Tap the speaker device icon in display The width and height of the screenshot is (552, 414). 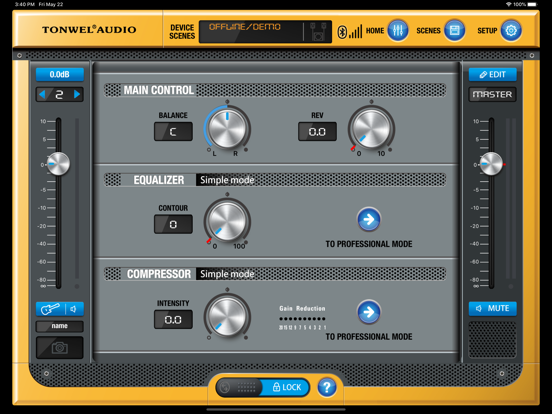click(x=318, y=32)
